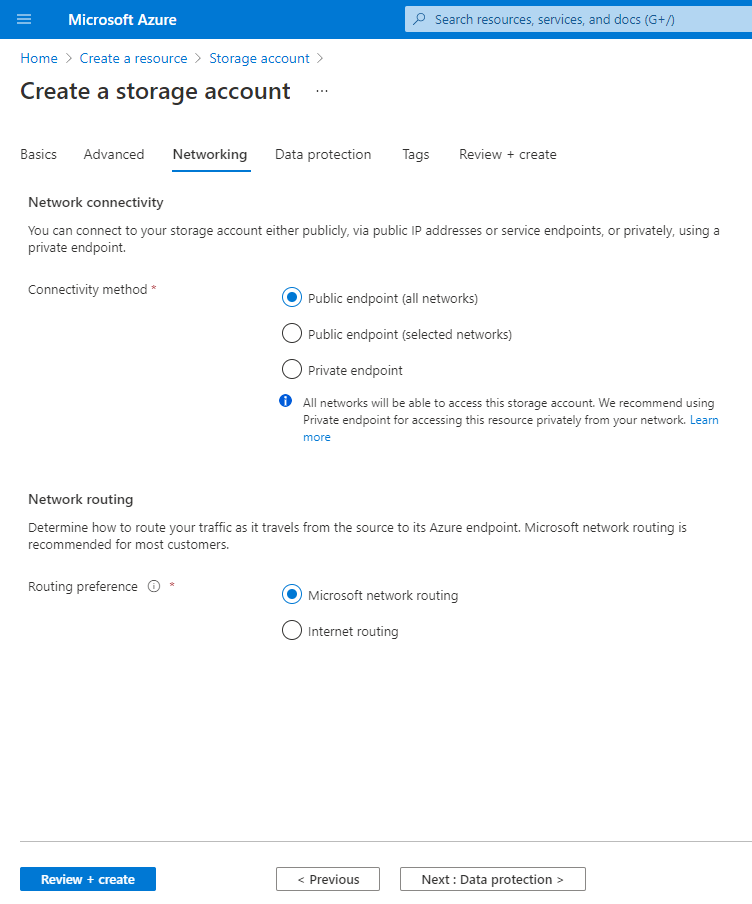Click the search magnifier icon
This screenshot has height=904, width=752.
tap(420, 19)
